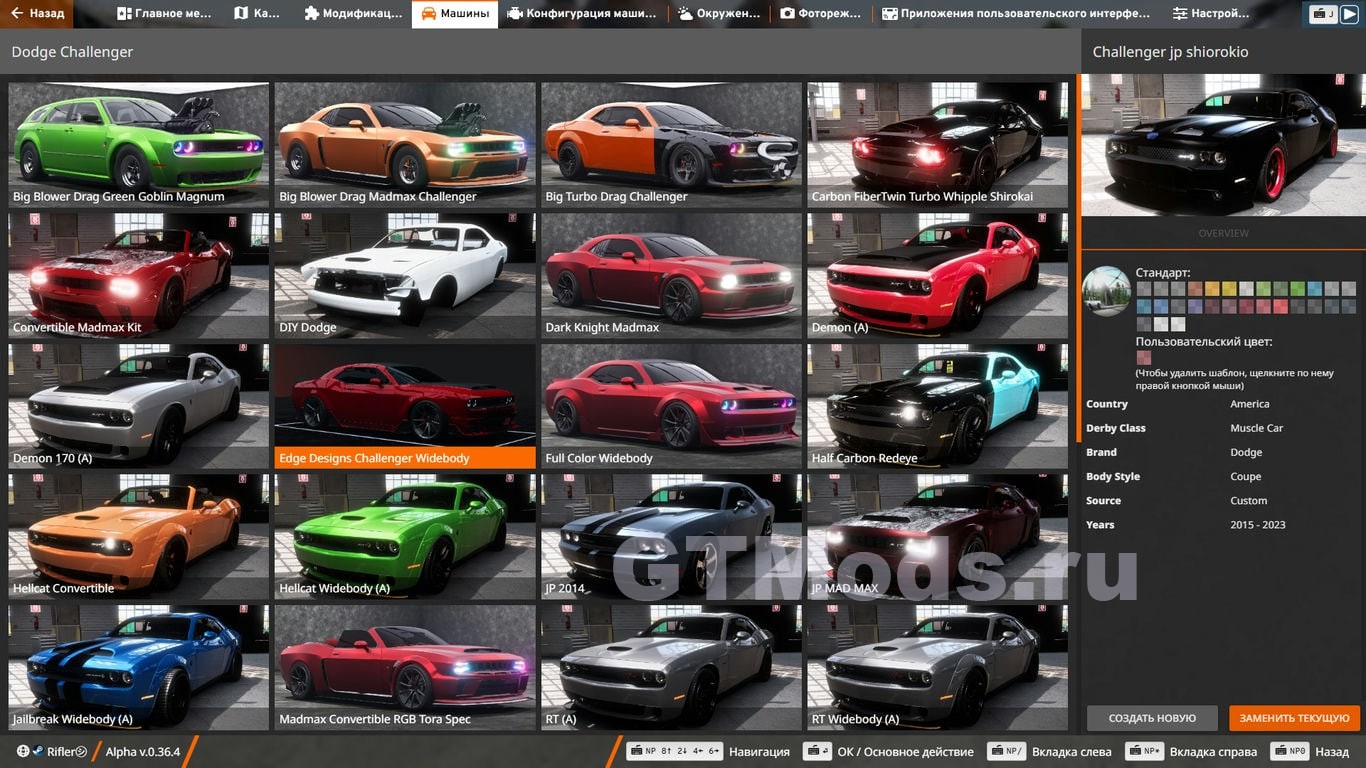Pick the Half Carbon Redeye car
This screenshot has height=768, width=1366.
coord(938,406)
